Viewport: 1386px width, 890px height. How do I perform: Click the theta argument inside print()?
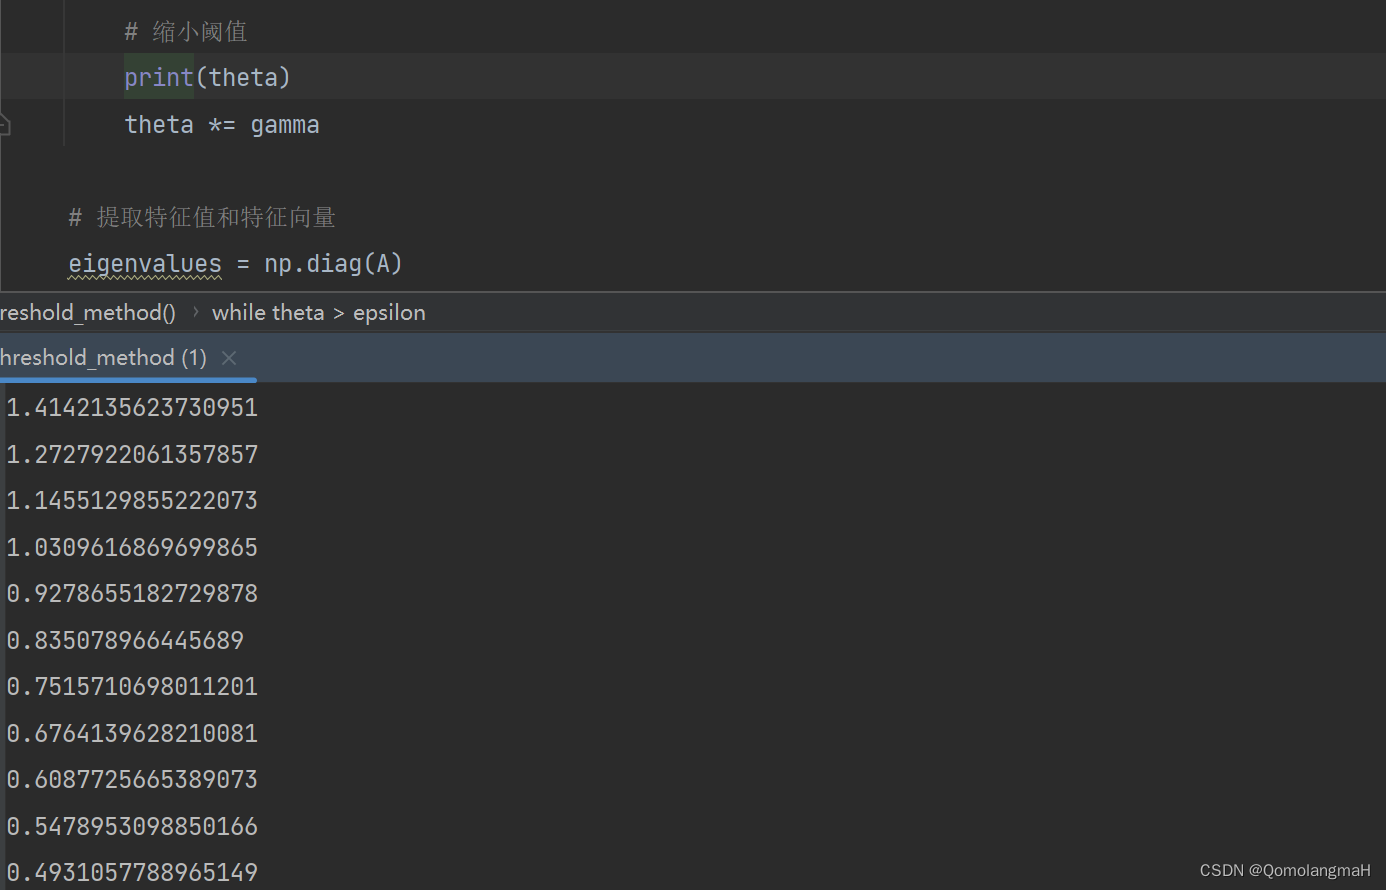tap(244, 77)
